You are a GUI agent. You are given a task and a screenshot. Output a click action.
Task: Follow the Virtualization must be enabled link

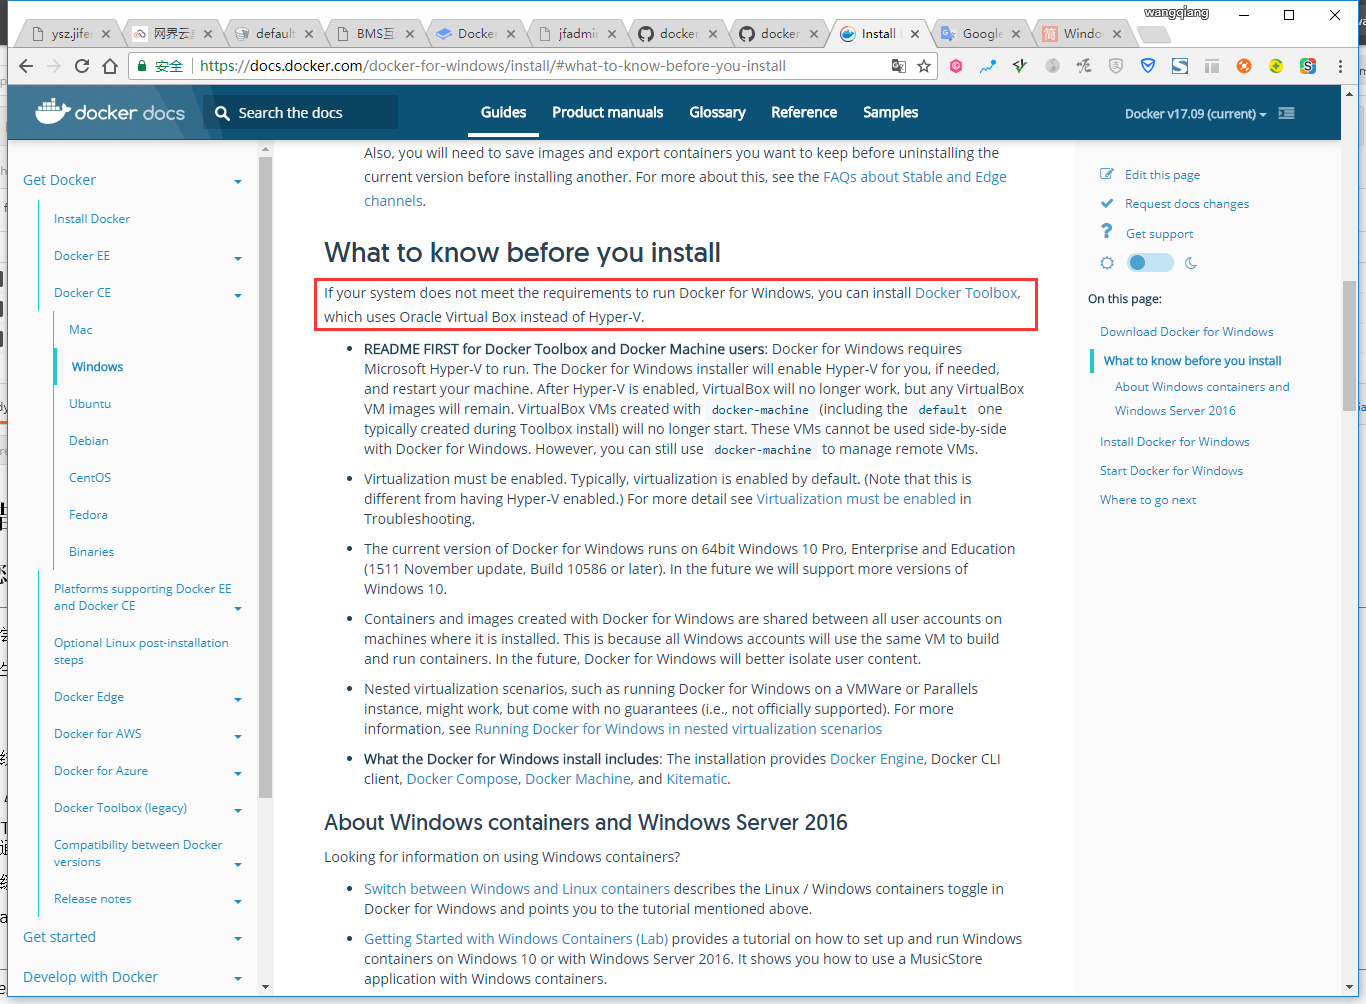pos(856,499)
